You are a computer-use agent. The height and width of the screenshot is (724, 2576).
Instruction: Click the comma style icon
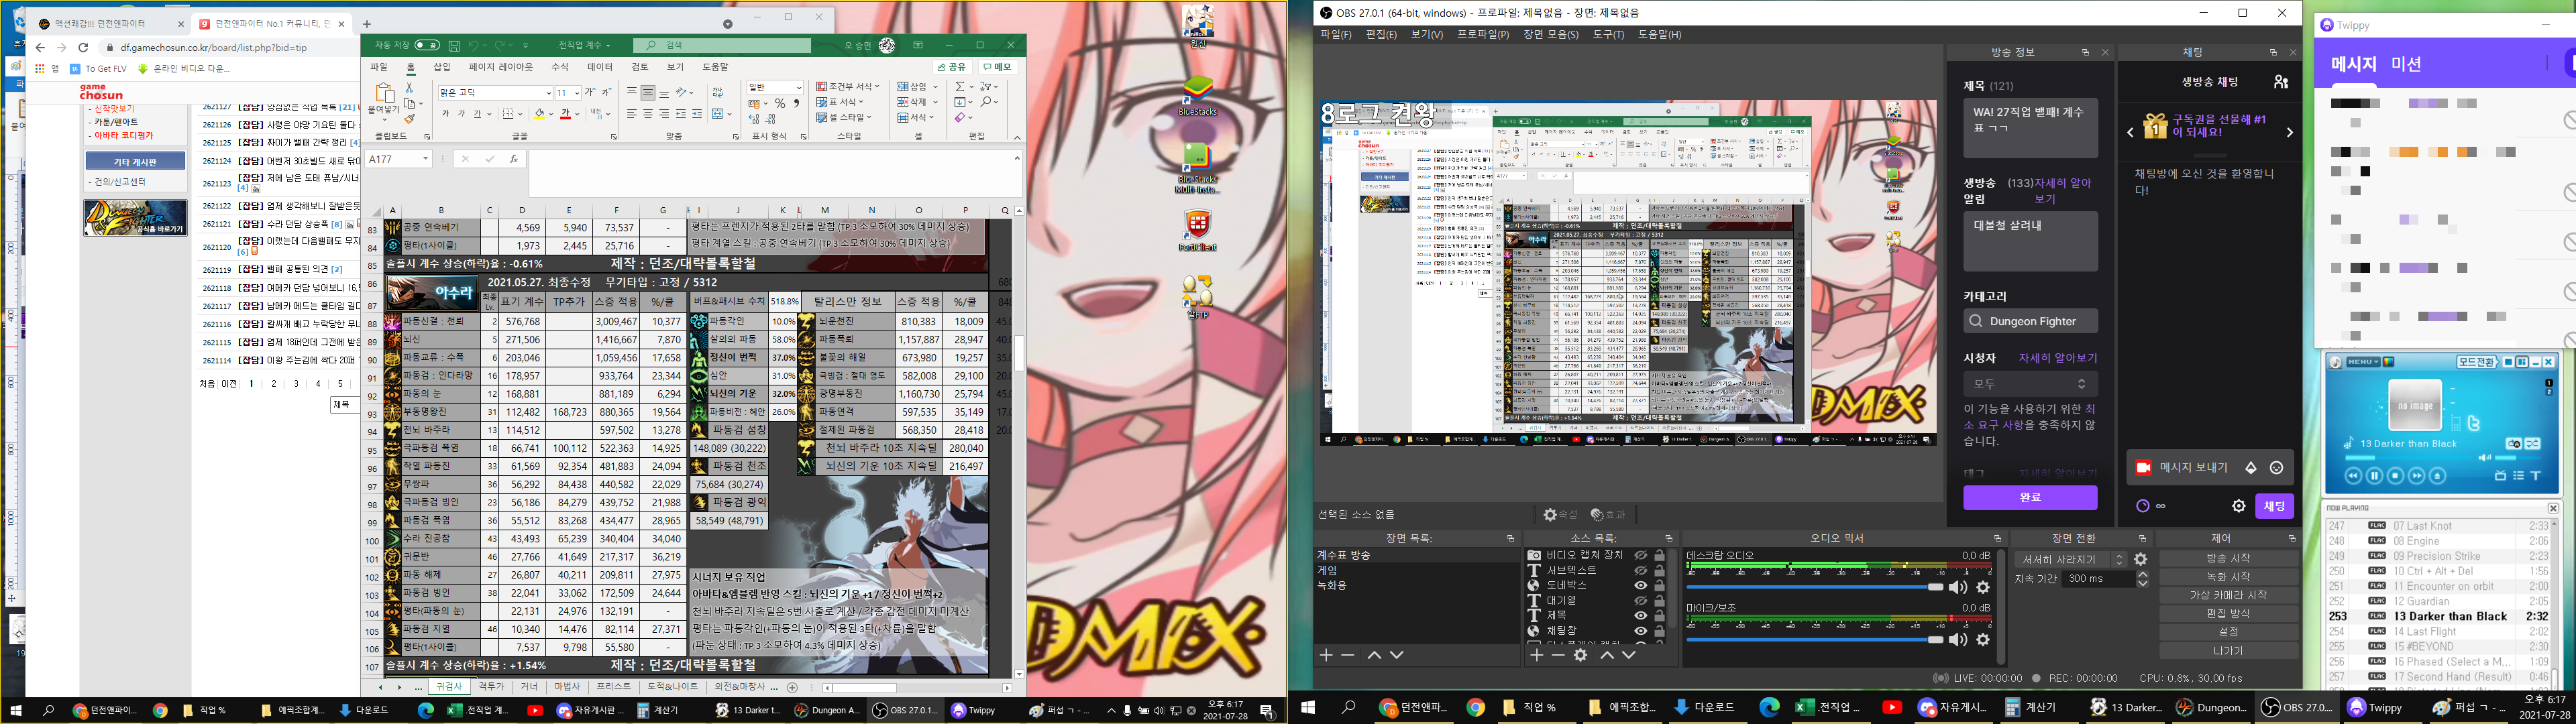796,103
